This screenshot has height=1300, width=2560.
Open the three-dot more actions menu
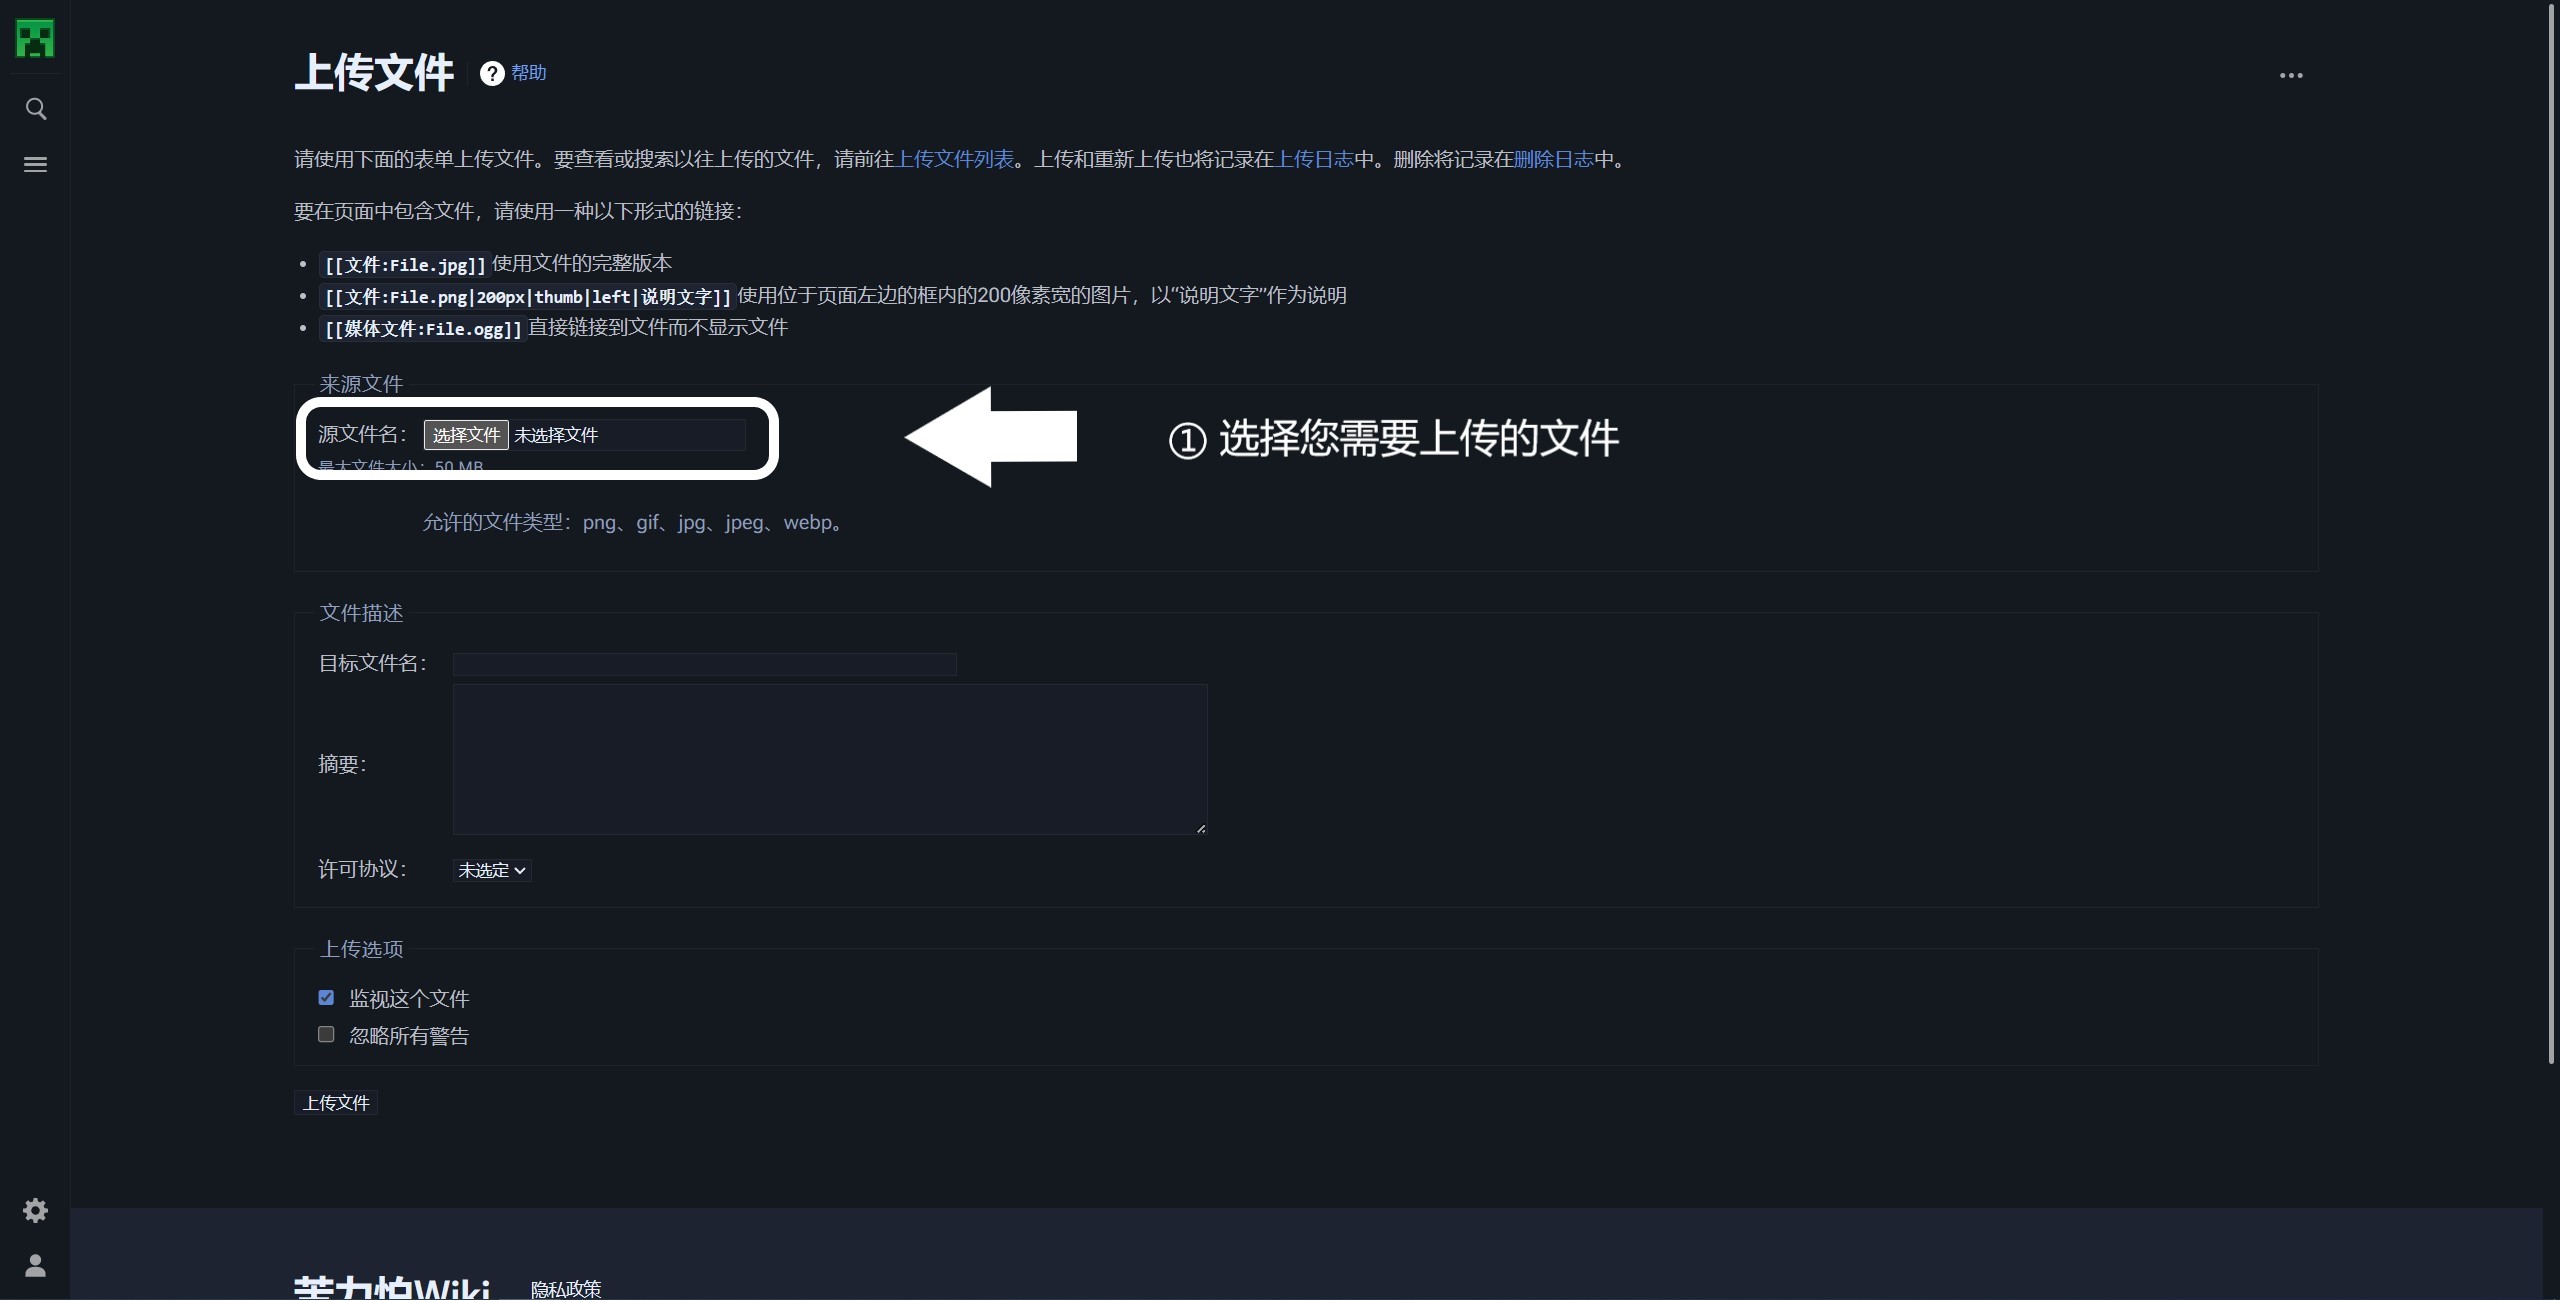coord(2291,75)
